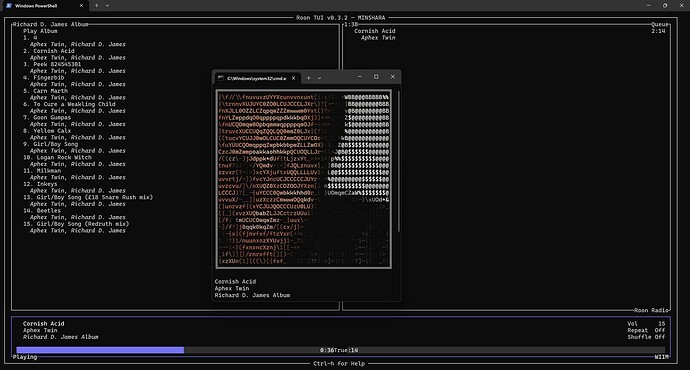Select track 8. Yellow Calx

[x=47, y=131]
